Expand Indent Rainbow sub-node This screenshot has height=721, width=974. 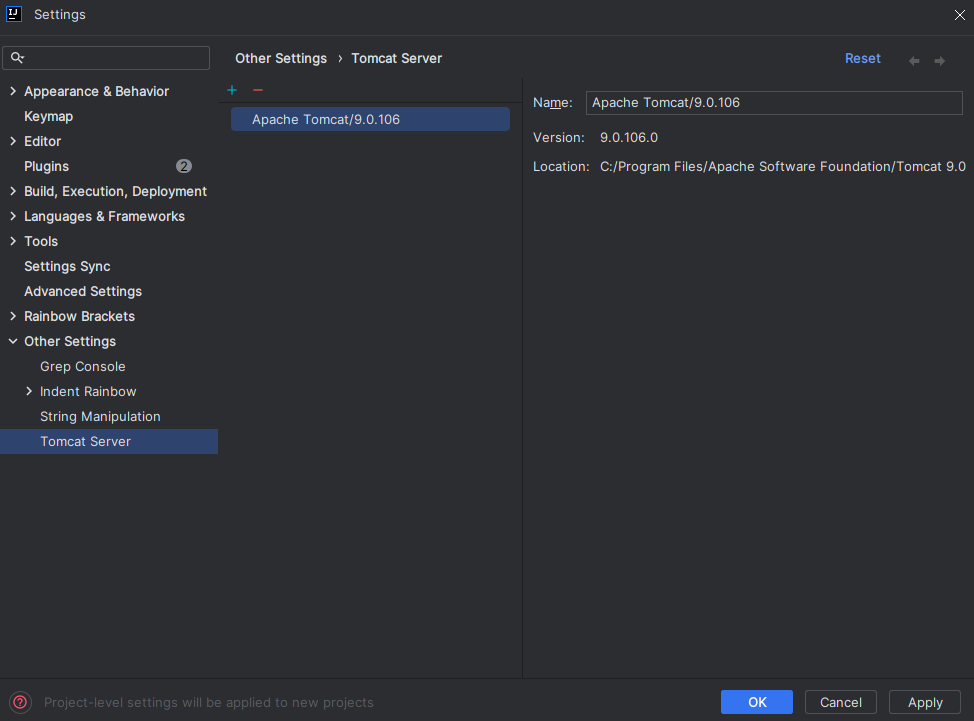click(x=29, y=391)
